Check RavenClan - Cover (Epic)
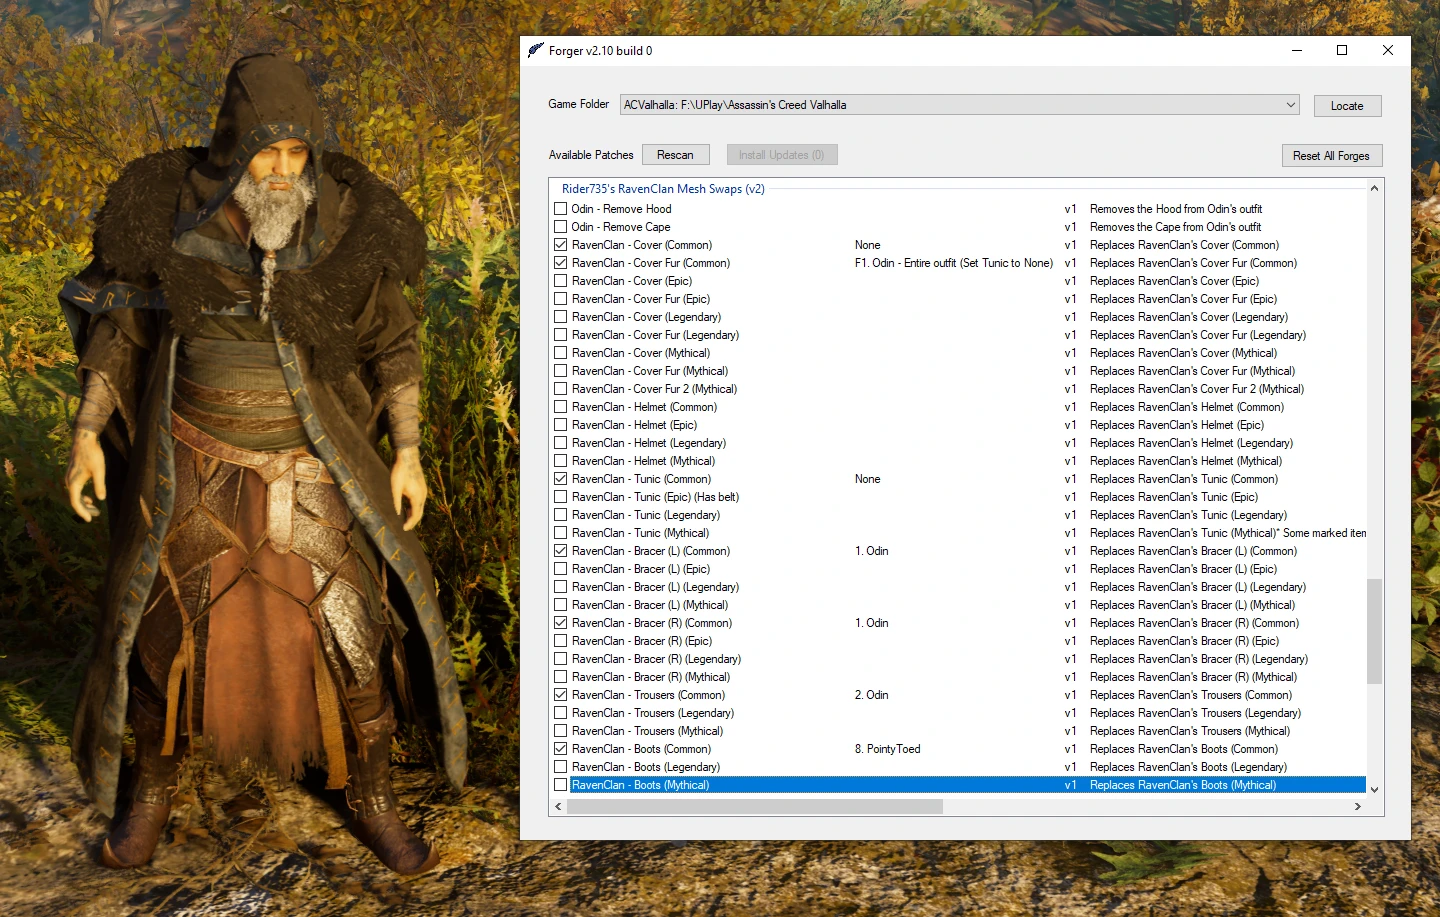This screenshot has height=917, width=1440. pos(561,281)
